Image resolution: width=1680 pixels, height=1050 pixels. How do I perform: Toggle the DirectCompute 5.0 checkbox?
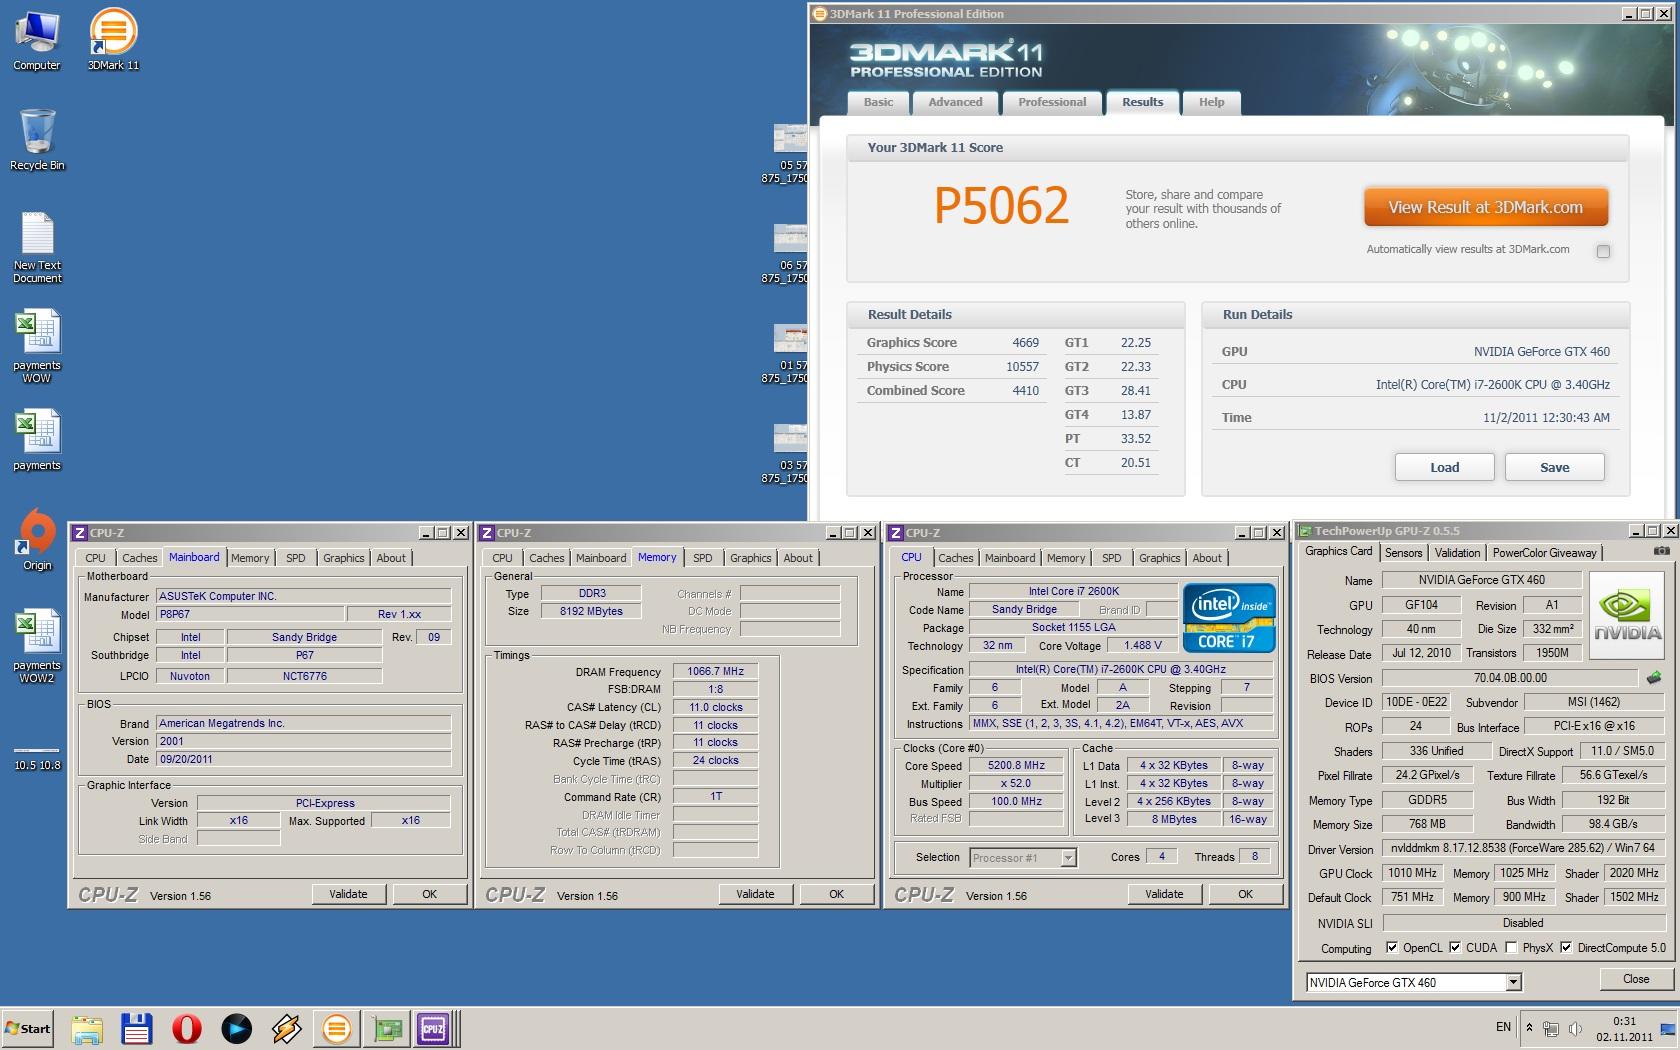(x=1566, y=947)
